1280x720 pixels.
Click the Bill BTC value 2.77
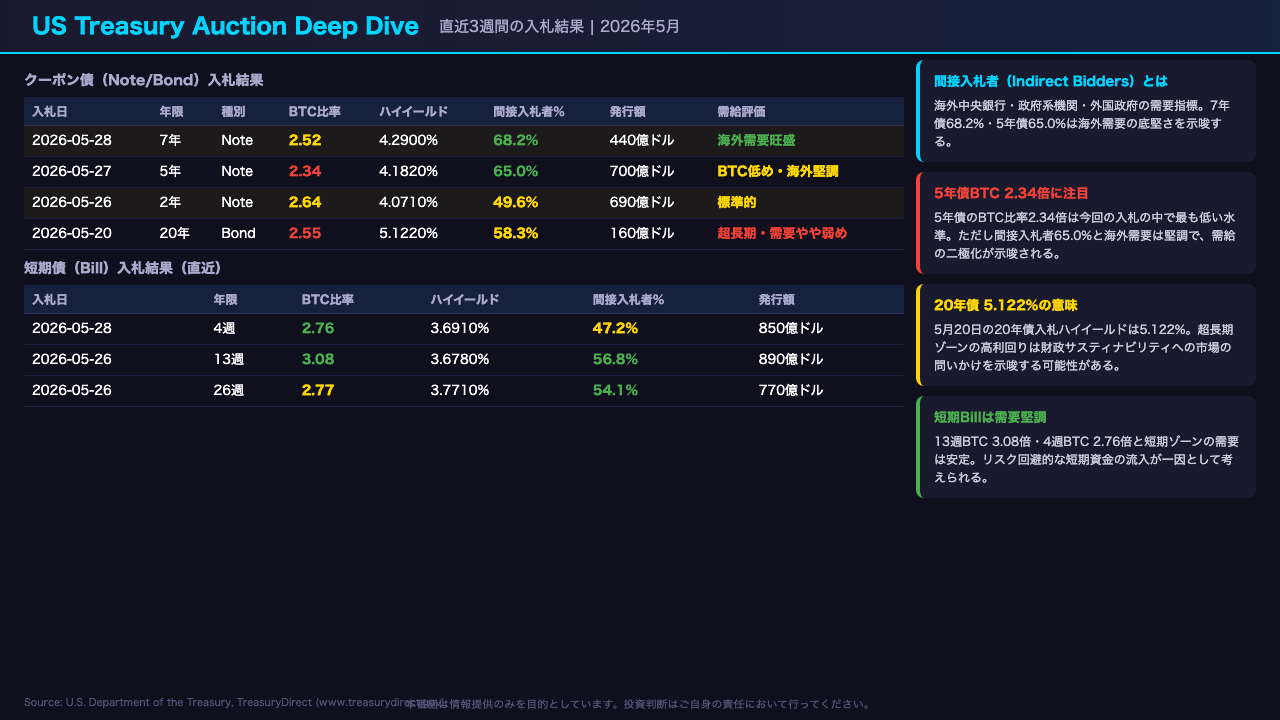point(318,390)
